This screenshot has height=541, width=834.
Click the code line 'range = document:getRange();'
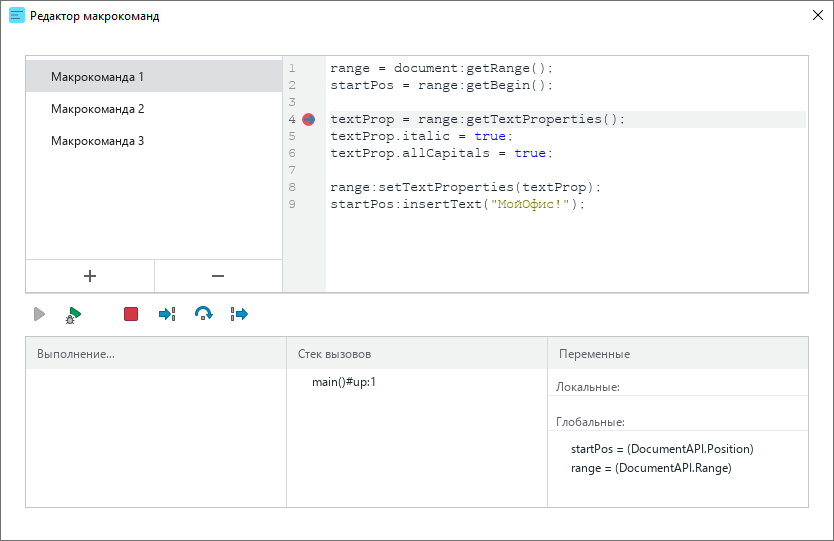pyautogui.click(x=441, y=68)
